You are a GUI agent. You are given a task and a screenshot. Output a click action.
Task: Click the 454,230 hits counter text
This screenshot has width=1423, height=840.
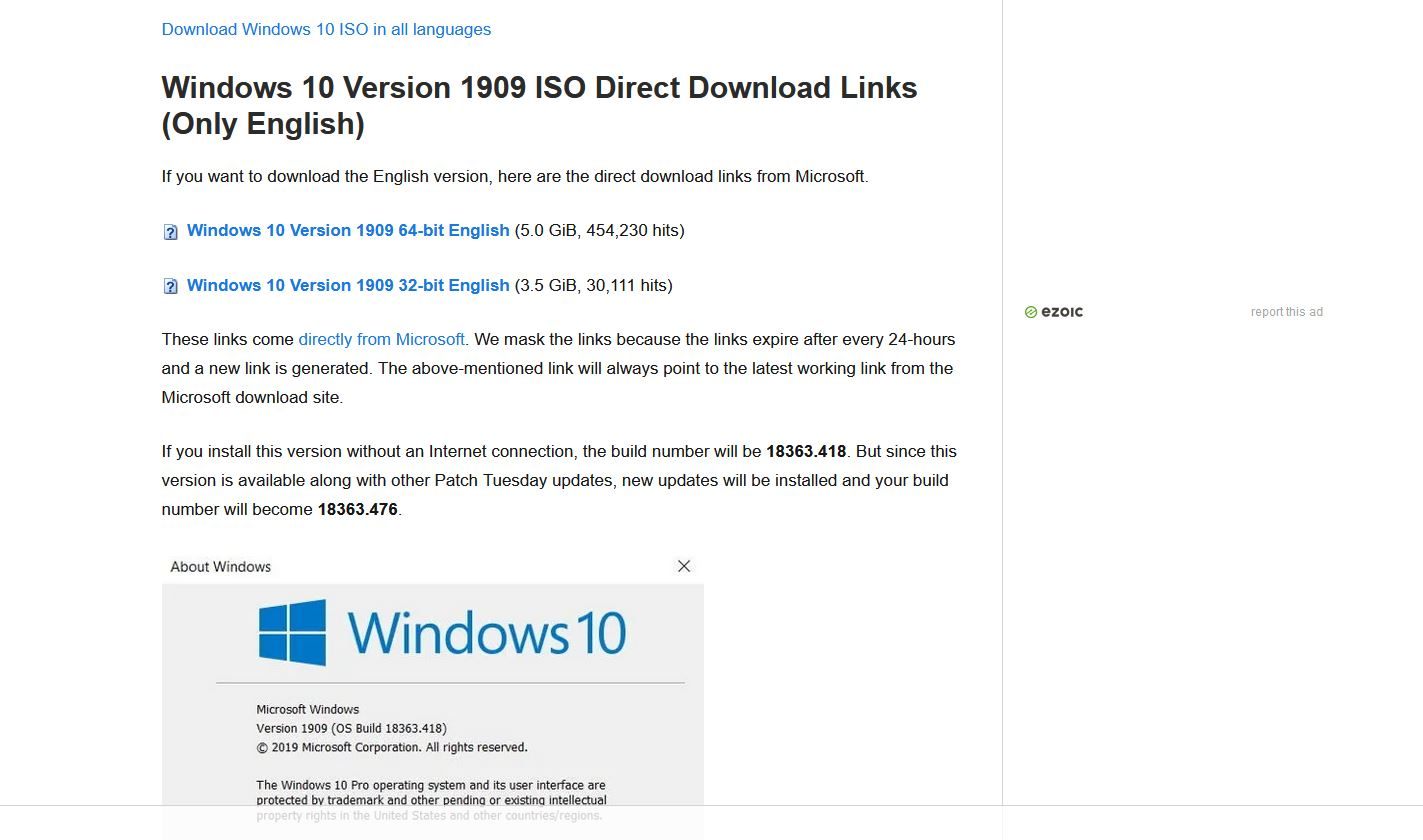pyautogui.click(x=631, y=231)
